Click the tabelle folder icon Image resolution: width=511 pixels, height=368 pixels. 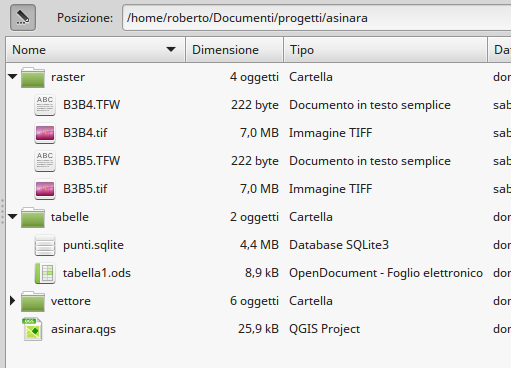(33, 217)
